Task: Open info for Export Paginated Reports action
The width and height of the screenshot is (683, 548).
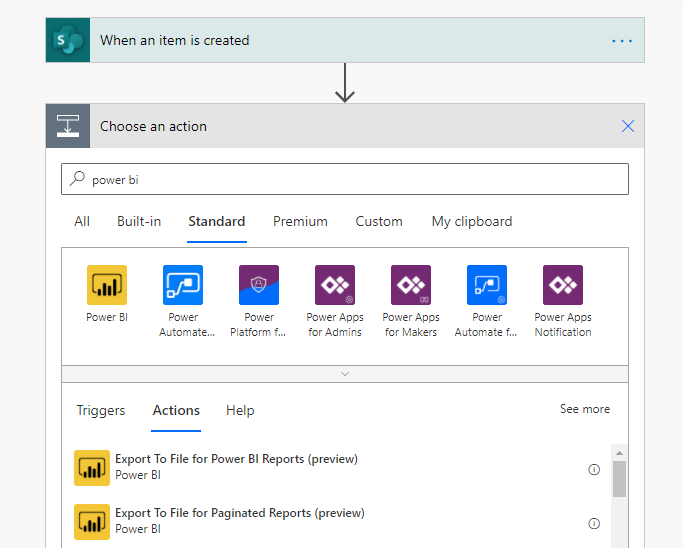Action: tap(594, 523)
